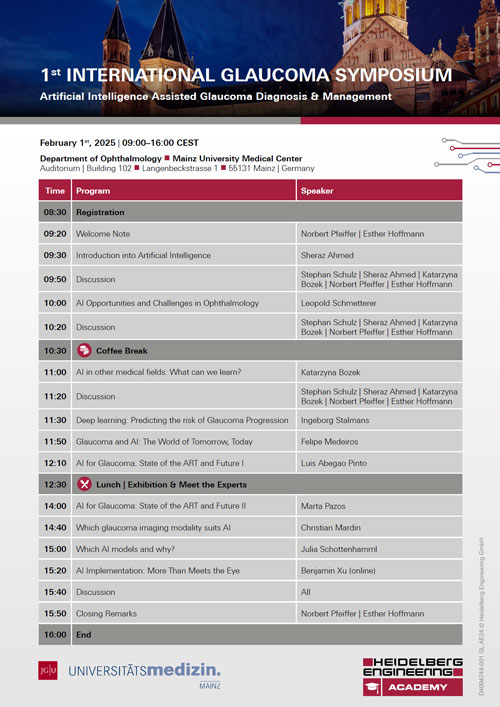Click the Closing Remarks row
This screenshot has width=500, height=707.
point(250,613)
